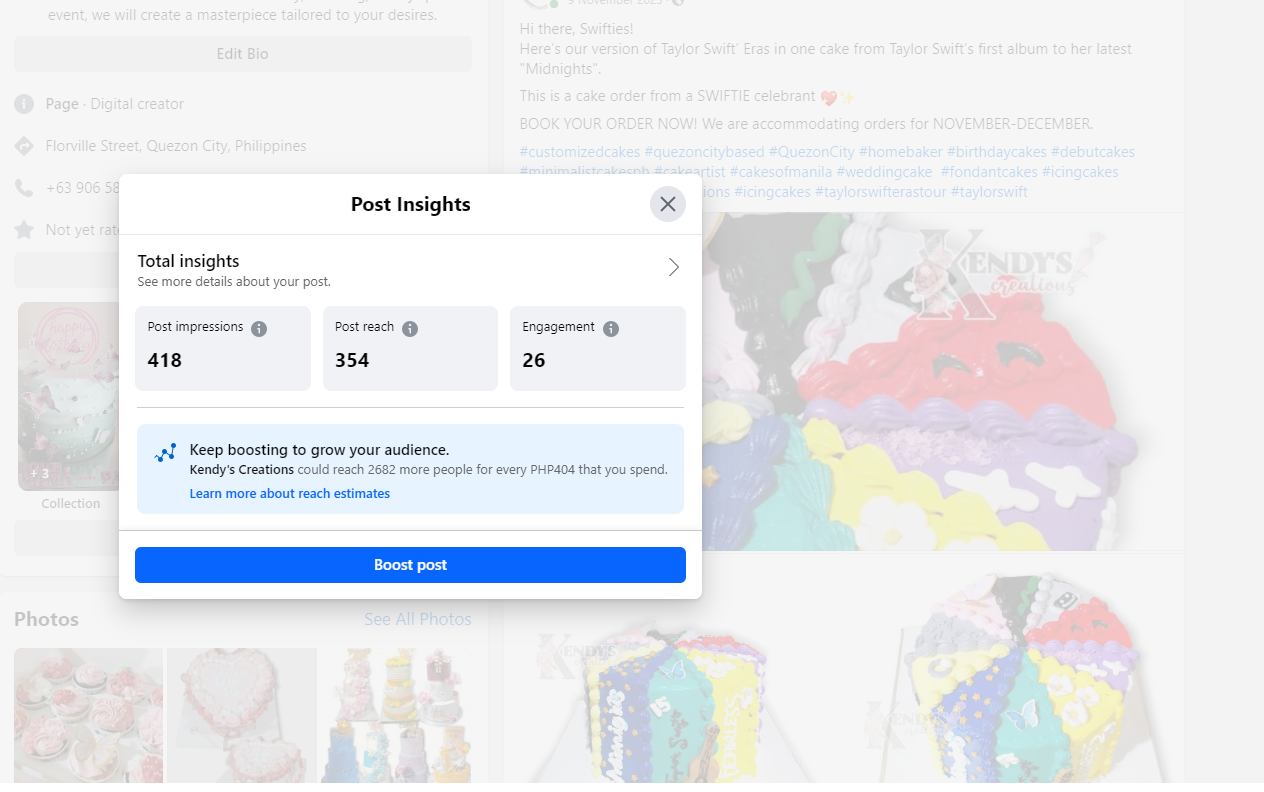Click the rating star icon
The width and height of the screenshot is (1264, 792).
tap(24, 230)
